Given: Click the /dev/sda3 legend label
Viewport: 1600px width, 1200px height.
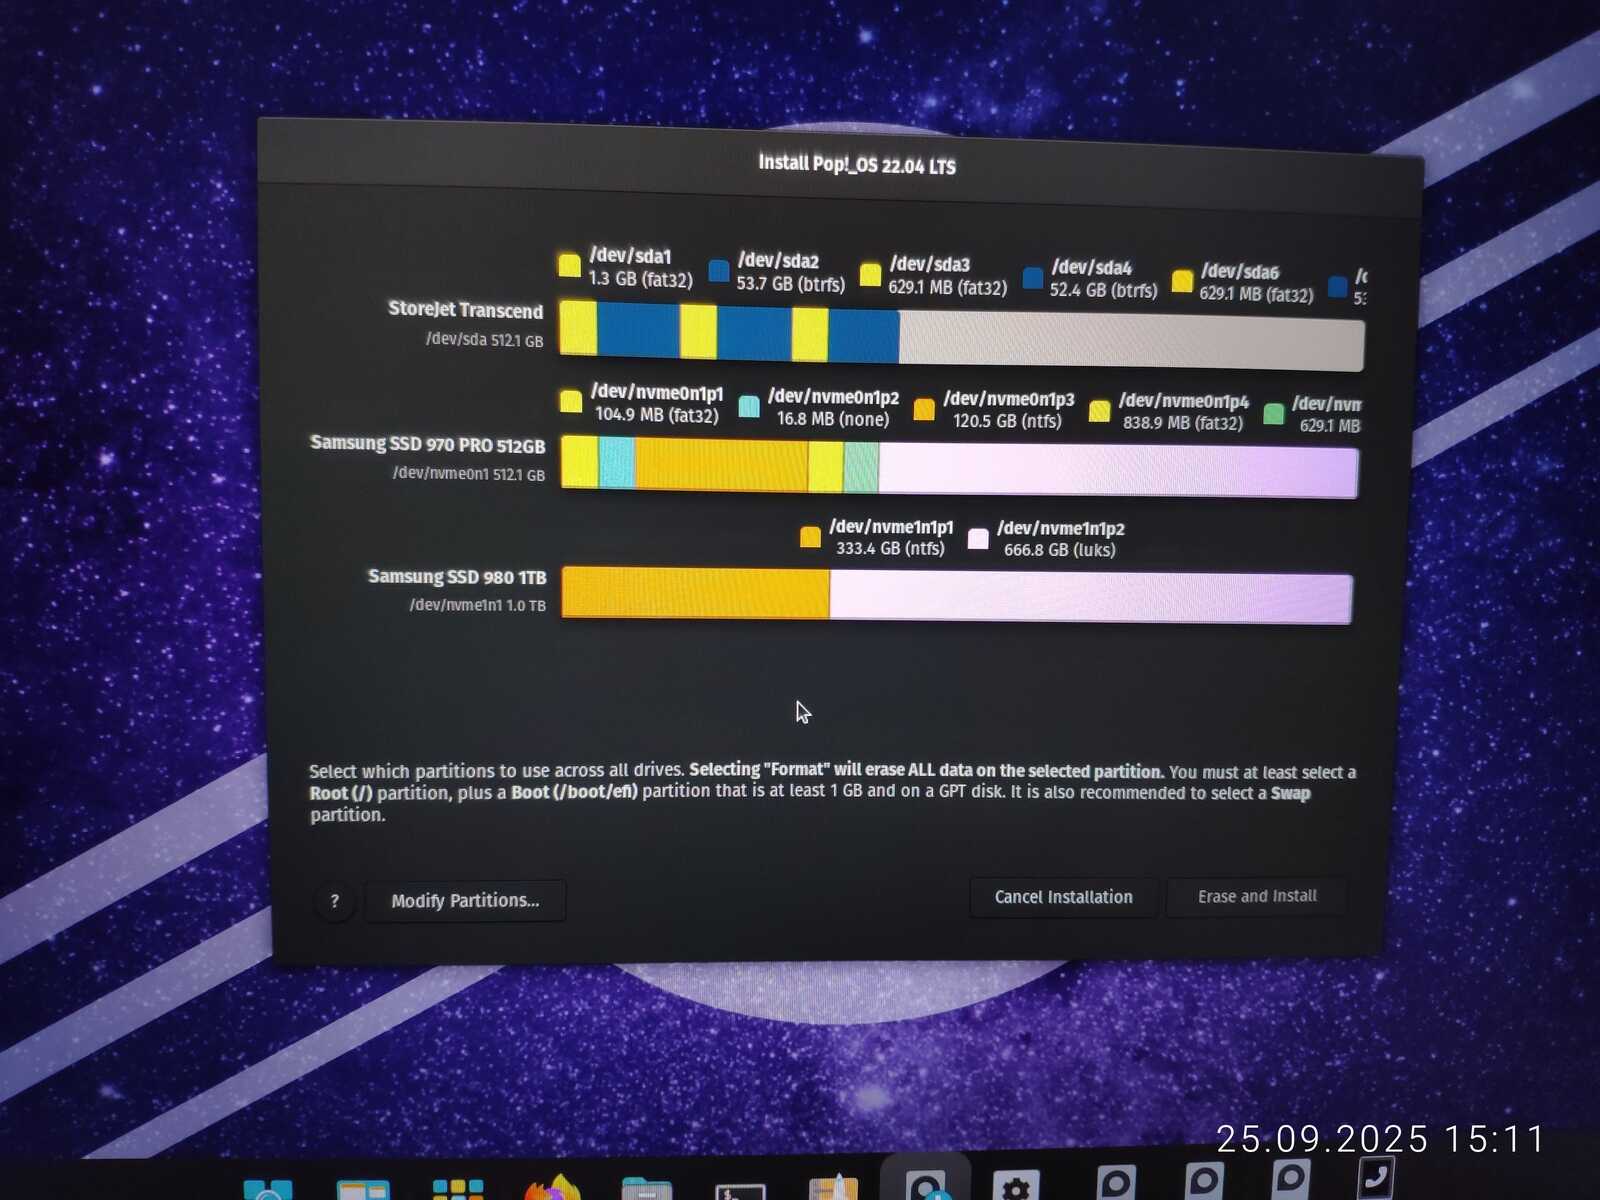Looking at the screenshot, I should click(930, 264).
